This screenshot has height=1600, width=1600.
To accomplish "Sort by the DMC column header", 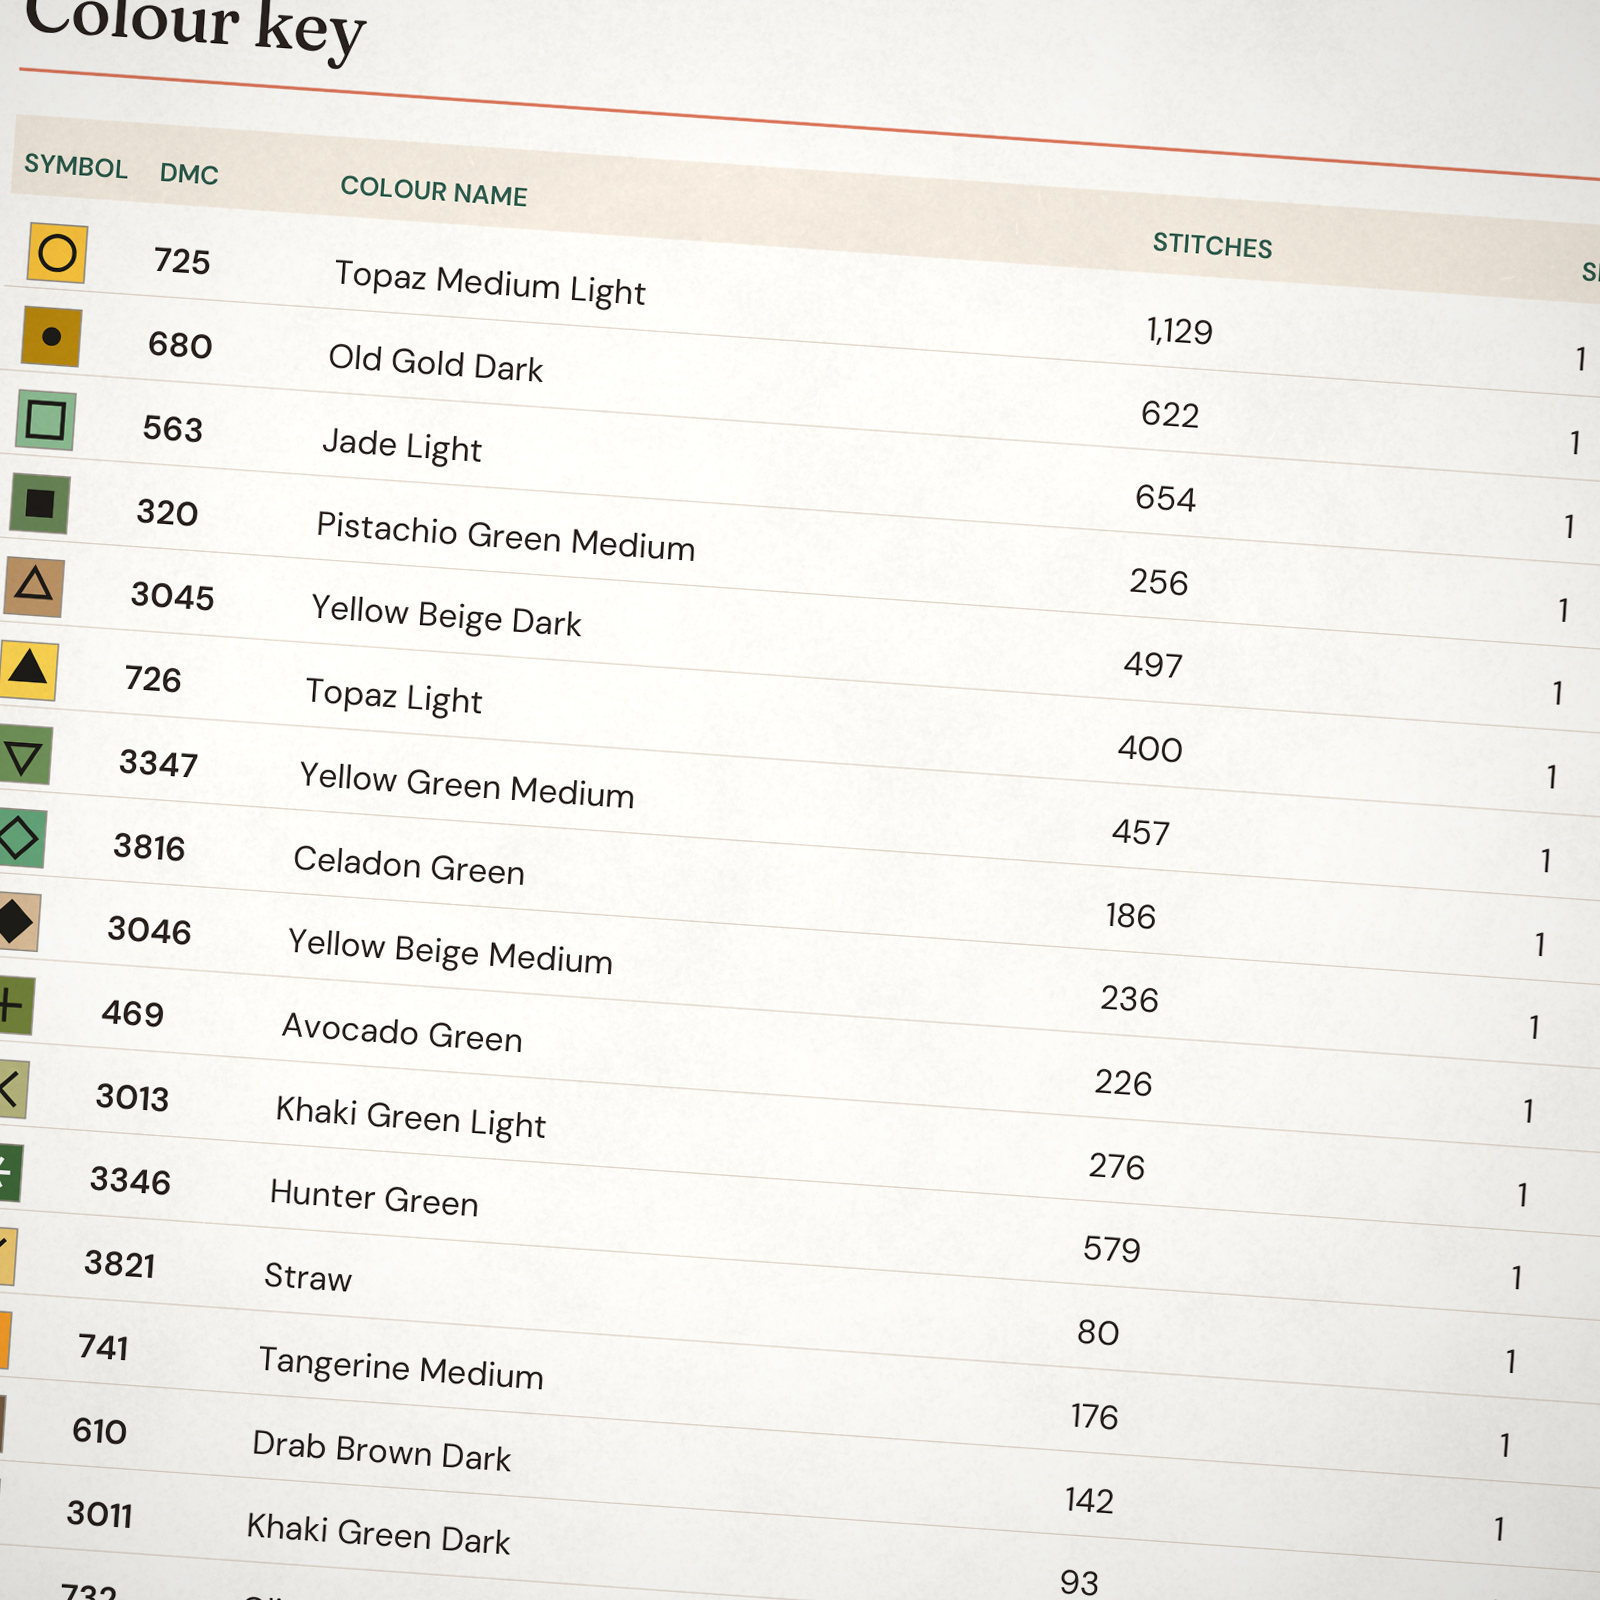I will pyautogui.click(x=189, y=173).
